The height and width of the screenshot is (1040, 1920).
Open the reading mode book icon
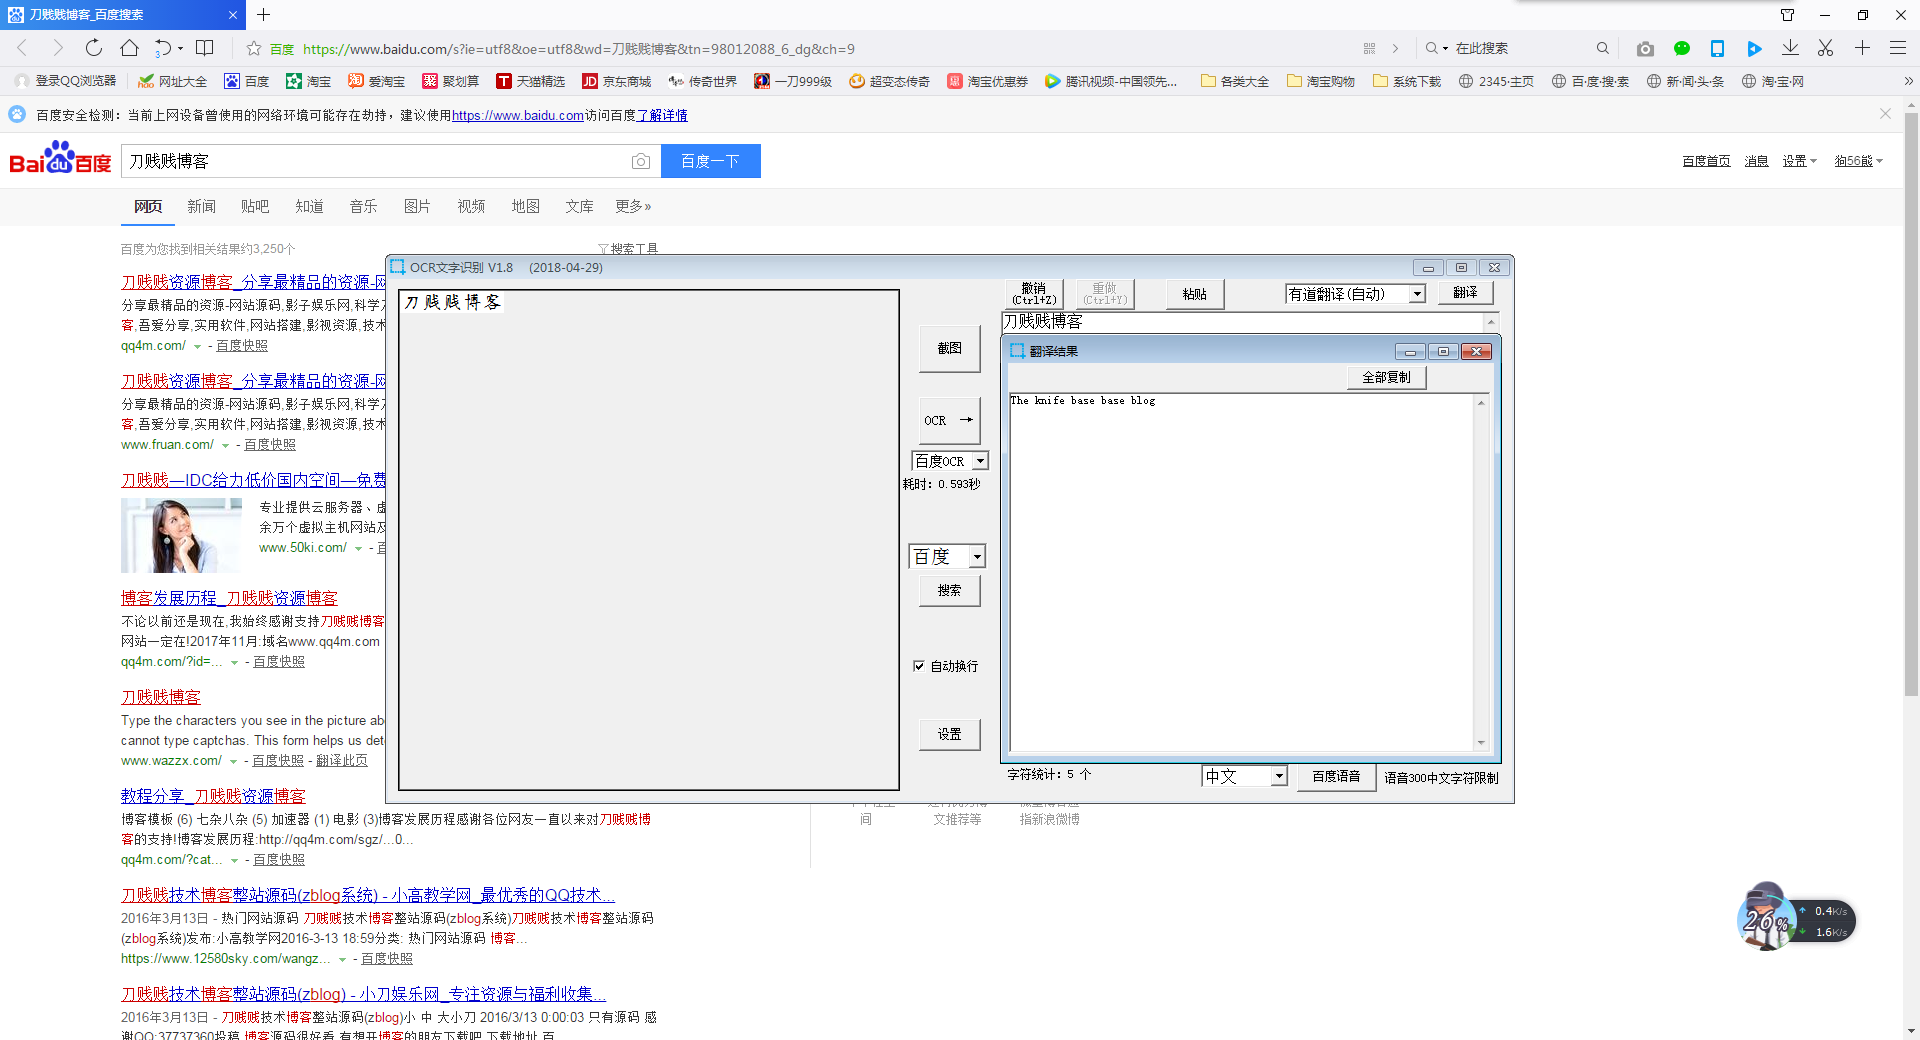coord(205,47)
